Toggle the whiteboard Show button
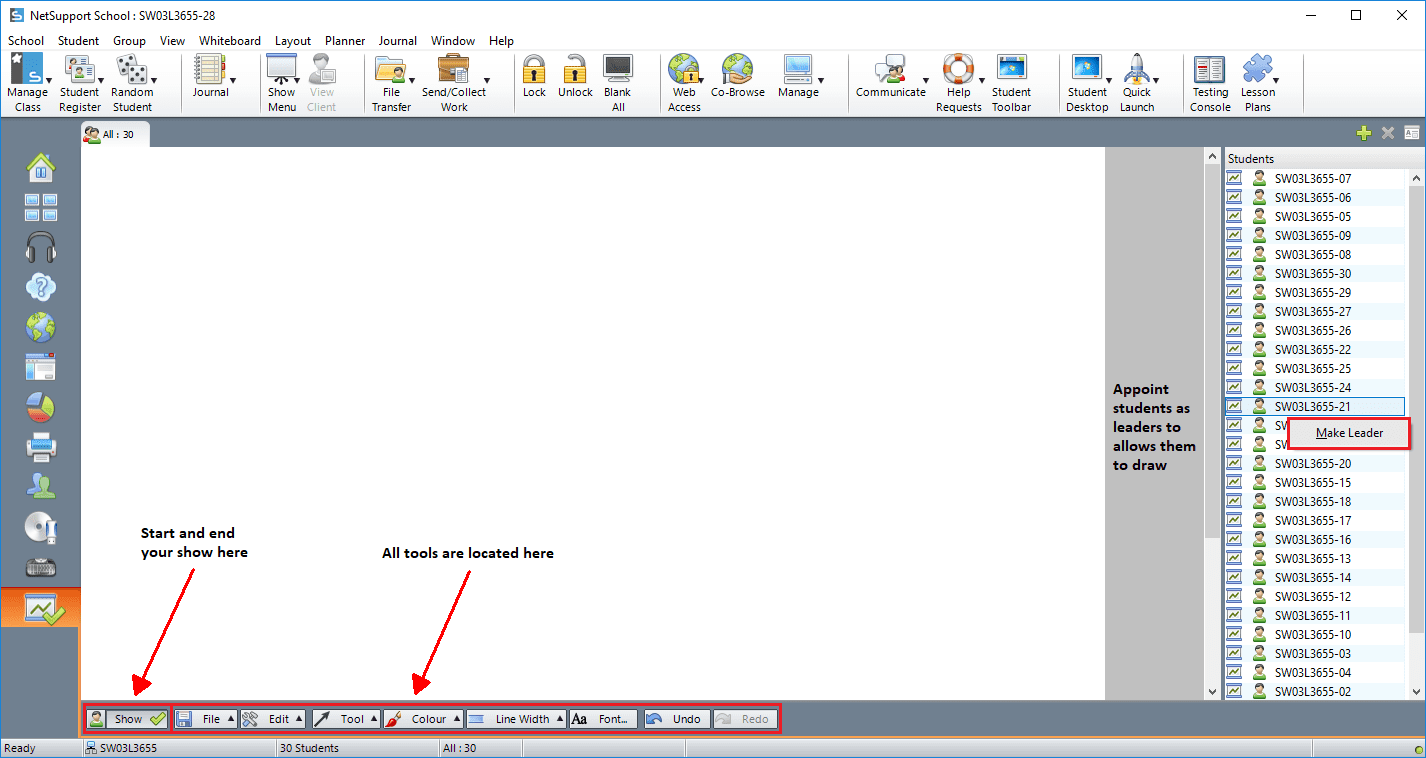The height and width of the screenshot is (758, 1426). 127,719
